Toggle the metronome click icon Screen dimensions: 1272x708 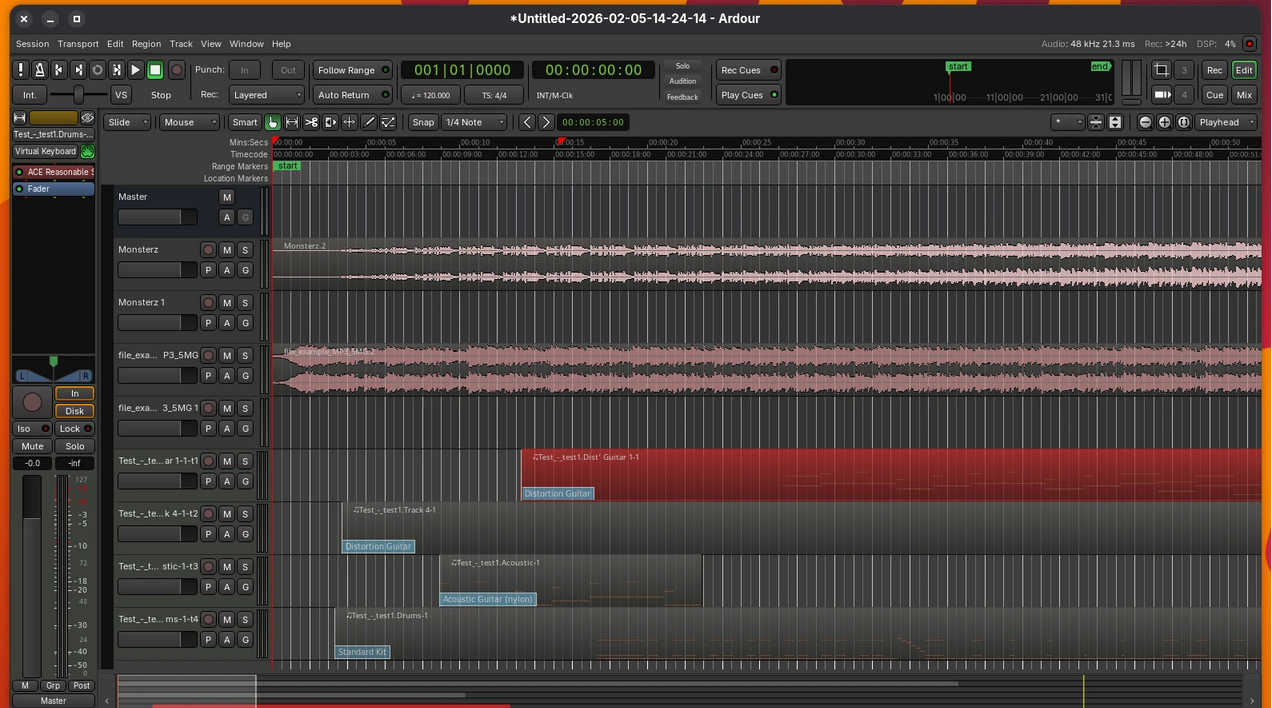[39, 70]
